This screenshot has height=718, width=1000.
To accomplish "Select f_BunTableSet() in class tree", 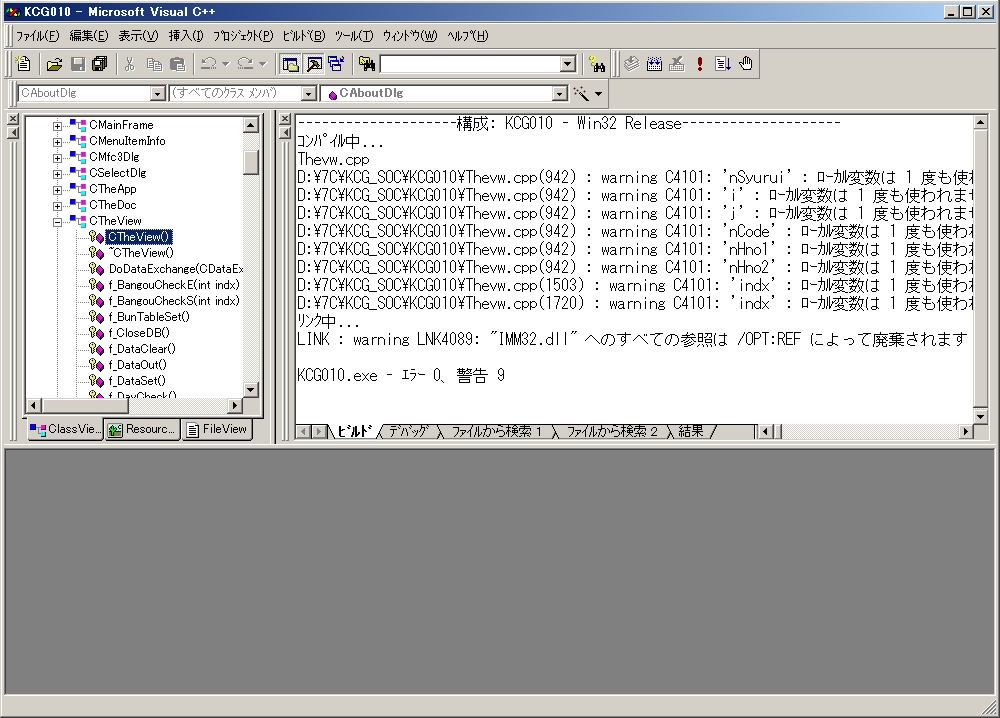I will pyautogui.click(x=149, y=317).
